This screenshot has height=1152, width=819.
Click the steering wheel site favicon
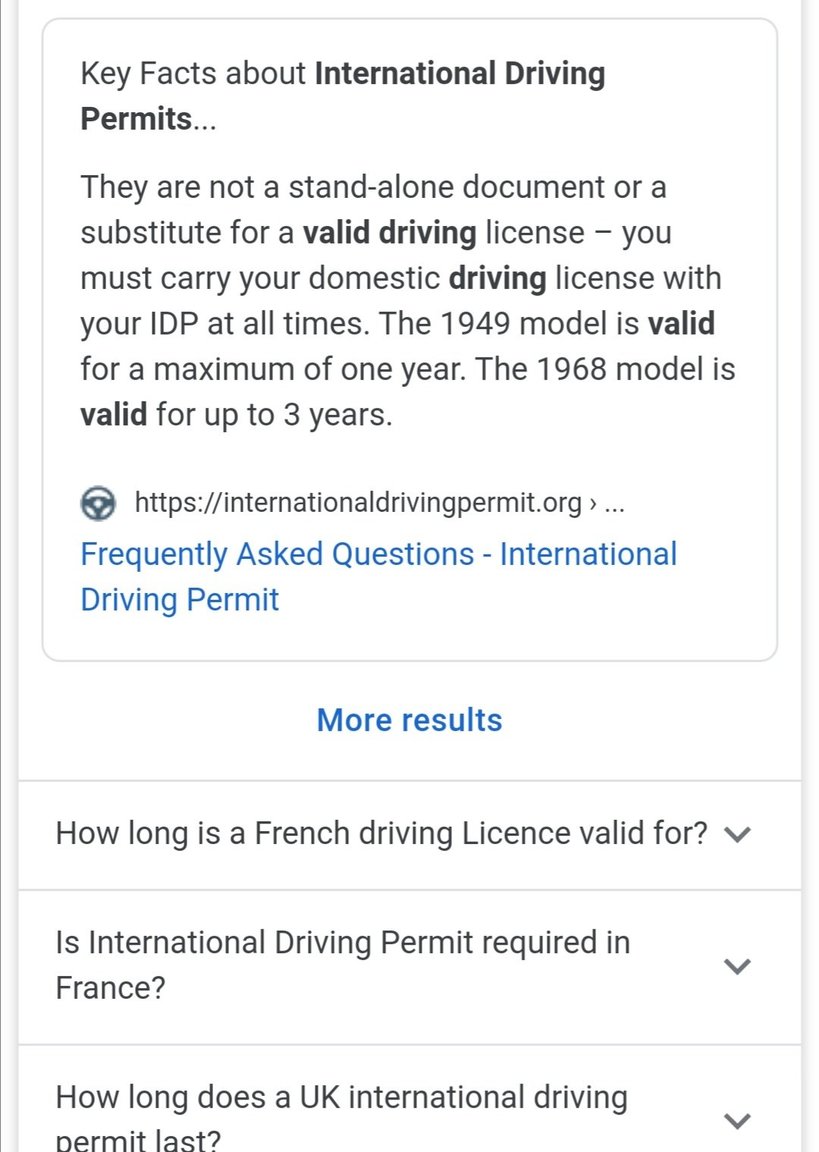point(98,503)
